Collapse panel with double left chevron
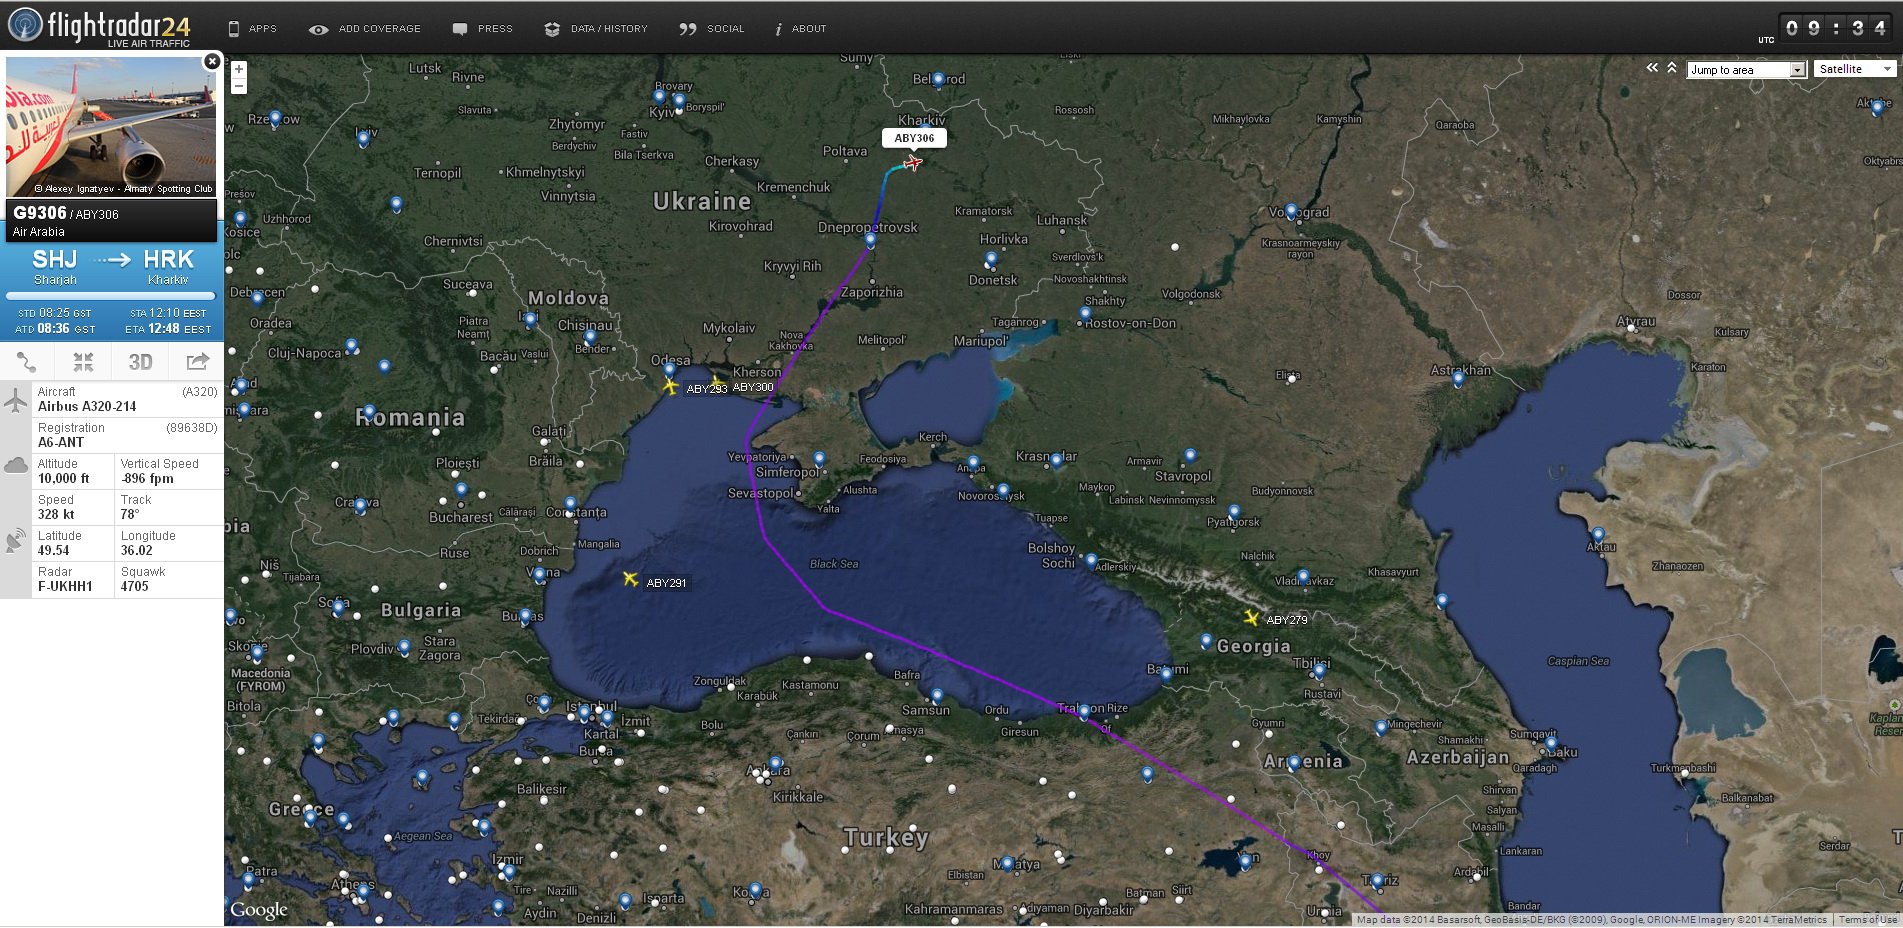 click(x=1652, y=68)
